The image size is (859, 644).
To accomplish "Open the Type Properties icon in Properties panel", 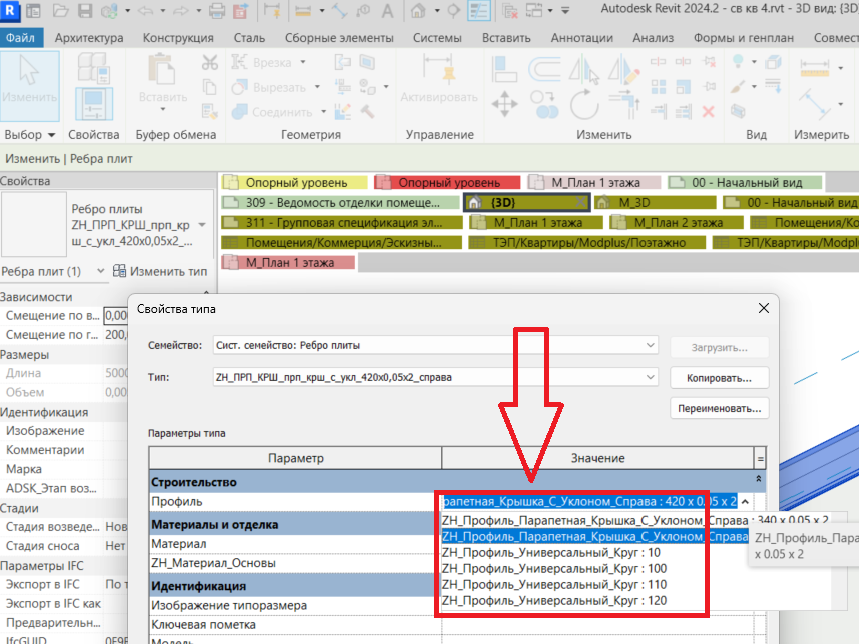I will pos(94,104).
